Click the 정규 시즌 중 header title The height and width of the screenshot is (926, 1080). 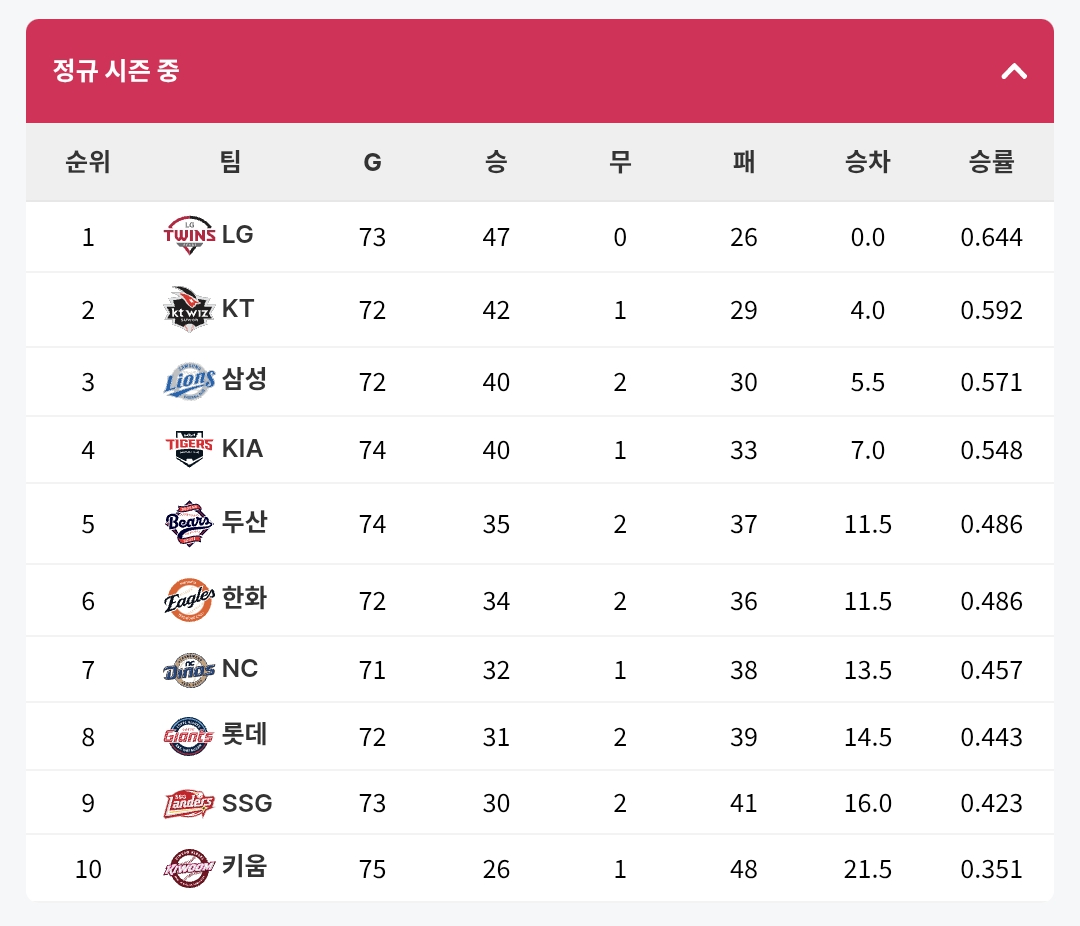click(116, 70)
